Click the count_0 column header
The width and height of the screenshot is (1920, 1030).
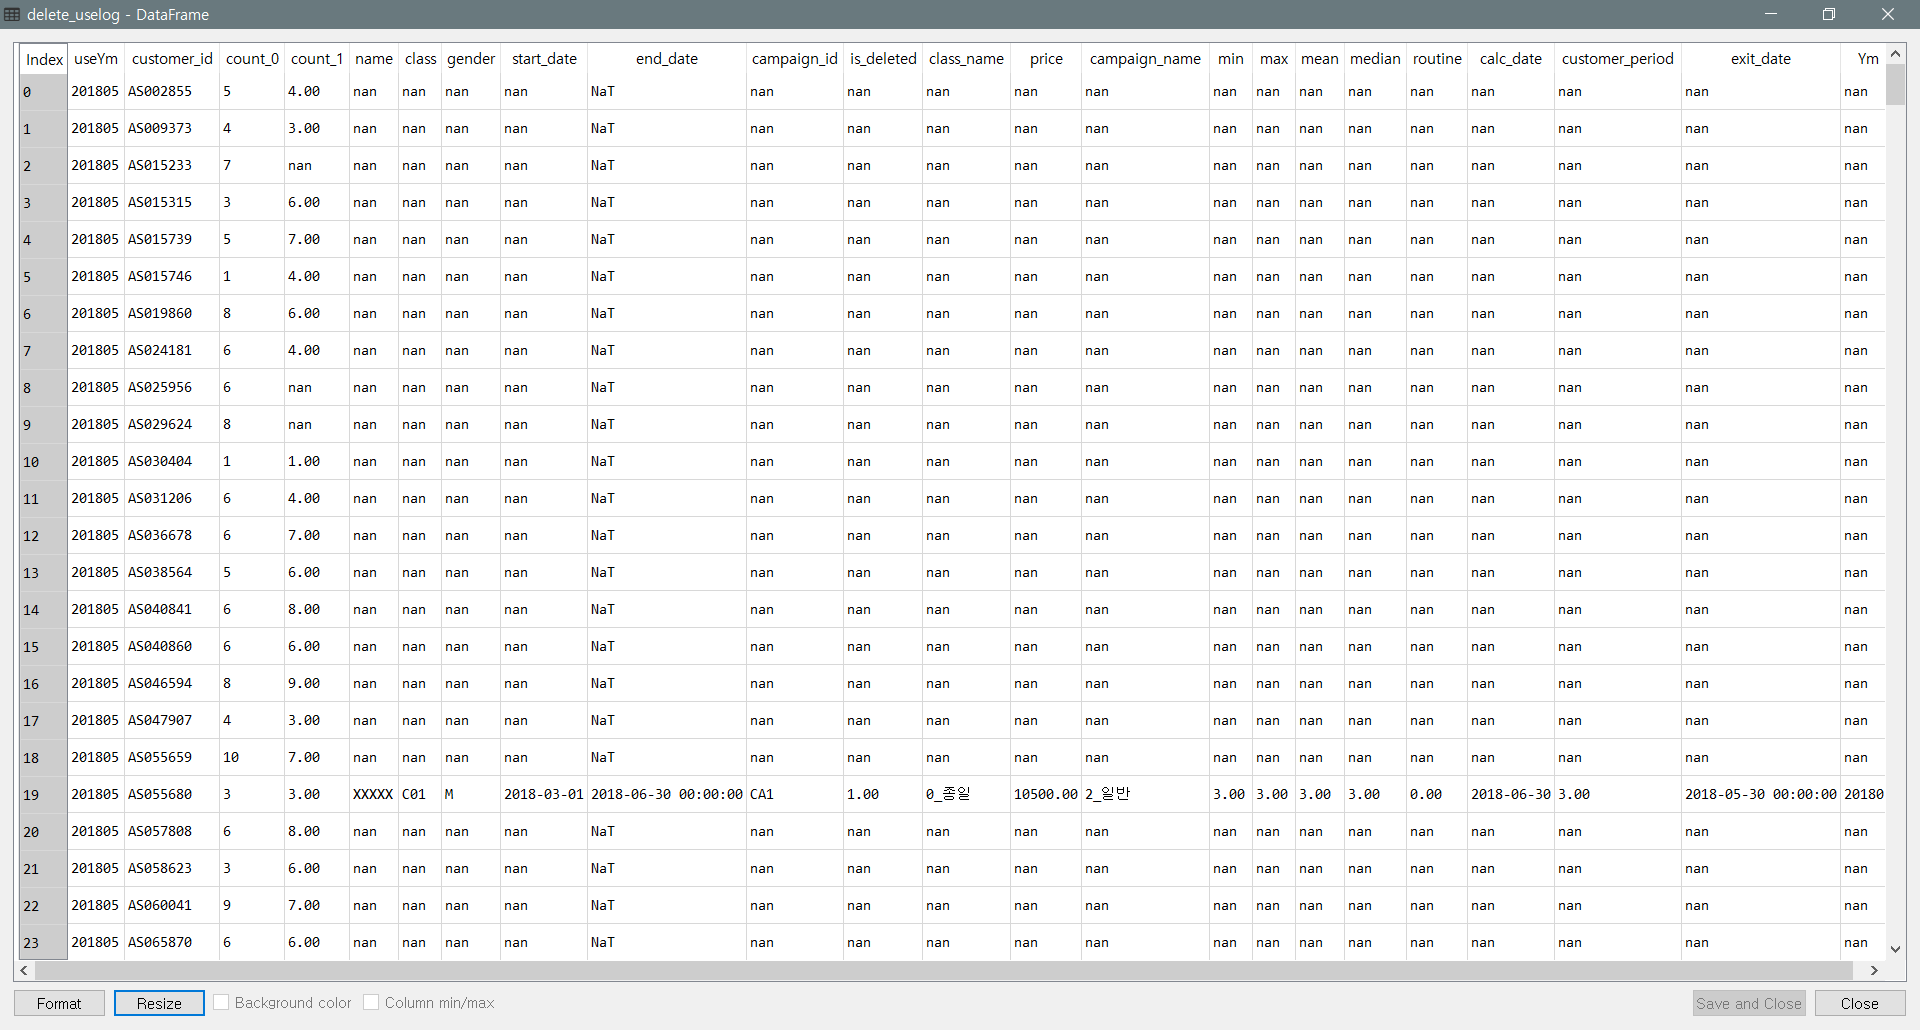pos(252,59)
